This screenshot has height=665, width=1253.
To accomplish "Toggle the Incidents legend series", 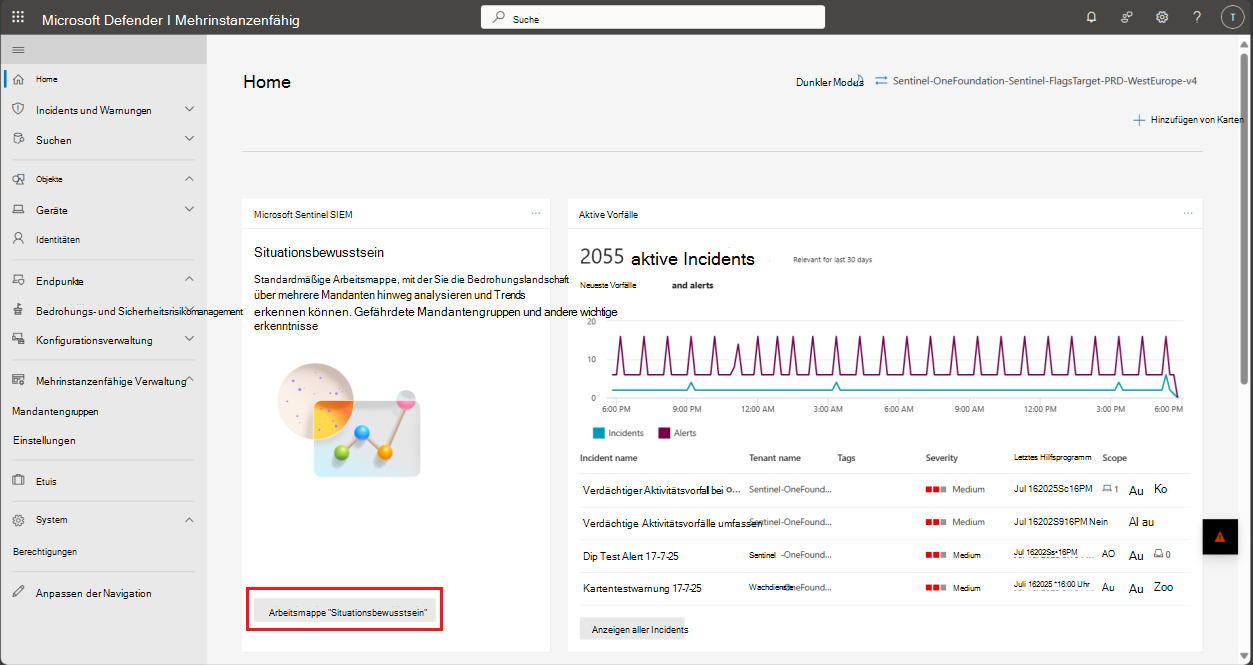I will click(x=618, y=433).
